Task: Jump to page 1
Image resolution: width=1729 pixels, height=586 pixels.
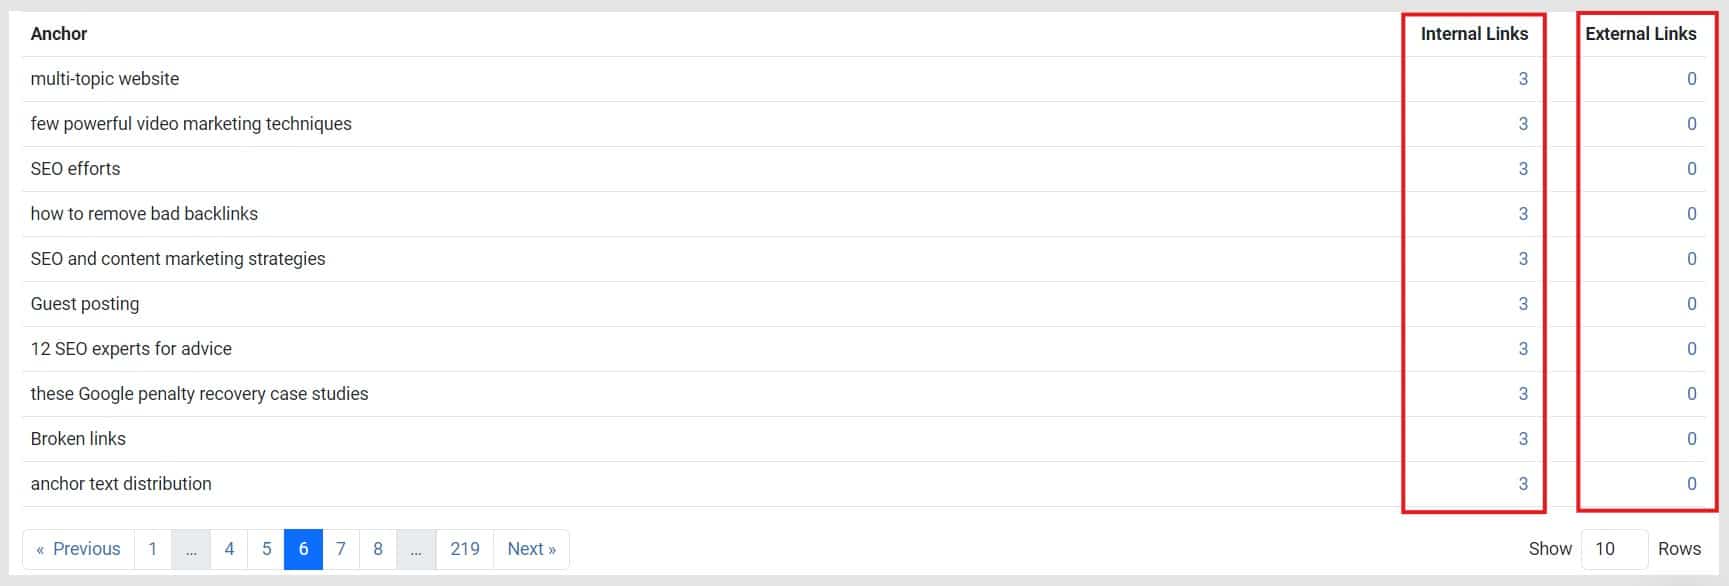Action: coord(152,549)
